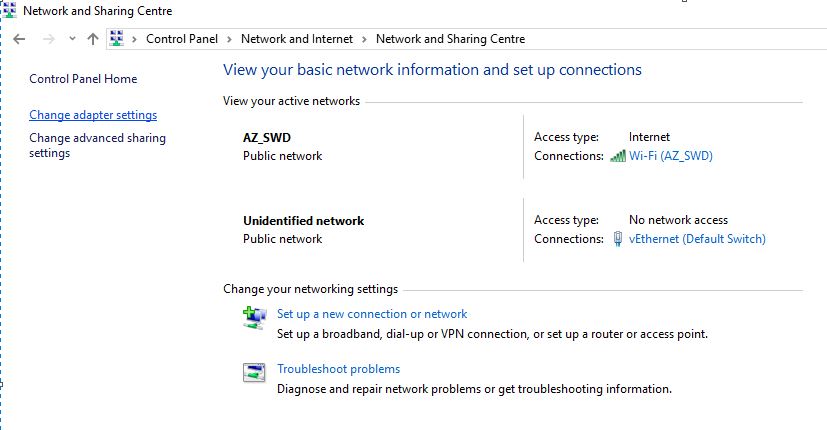
Task: Click the Set up new connection icon
Action: tap(254, 318)
